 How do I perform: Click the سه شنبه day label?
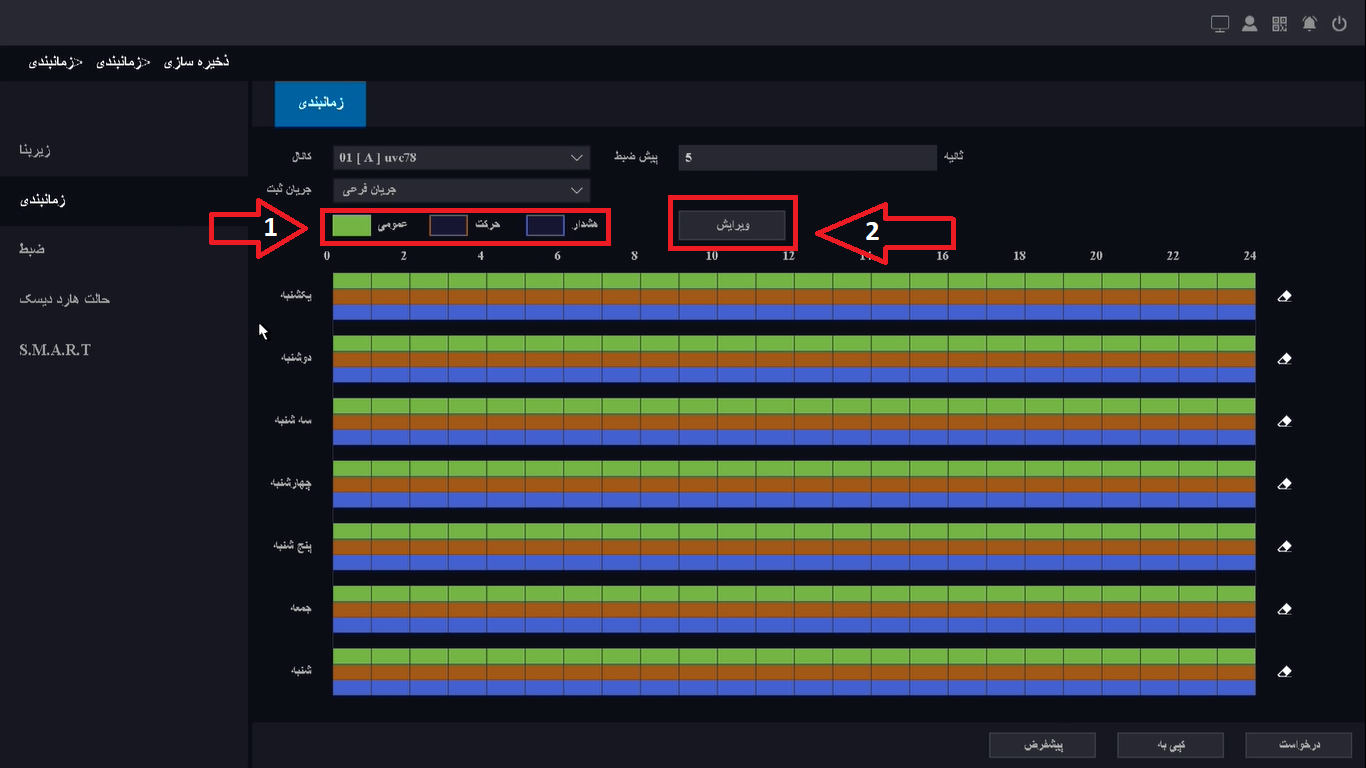tap(294, 420)
